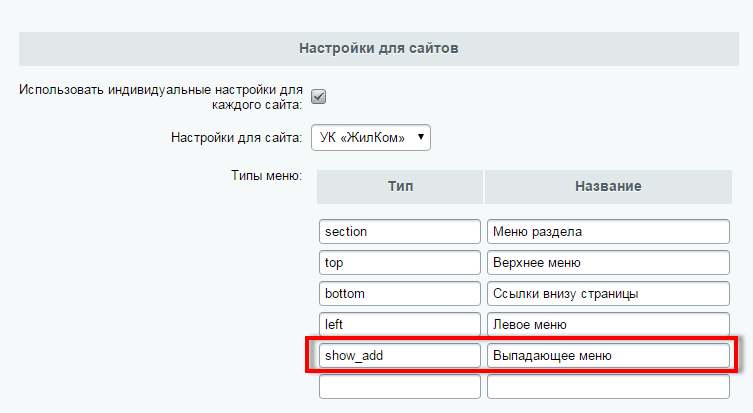This screenshot has height=413, width=753.
Task: Click the 'section' type input field
Action: pos(400,231)
